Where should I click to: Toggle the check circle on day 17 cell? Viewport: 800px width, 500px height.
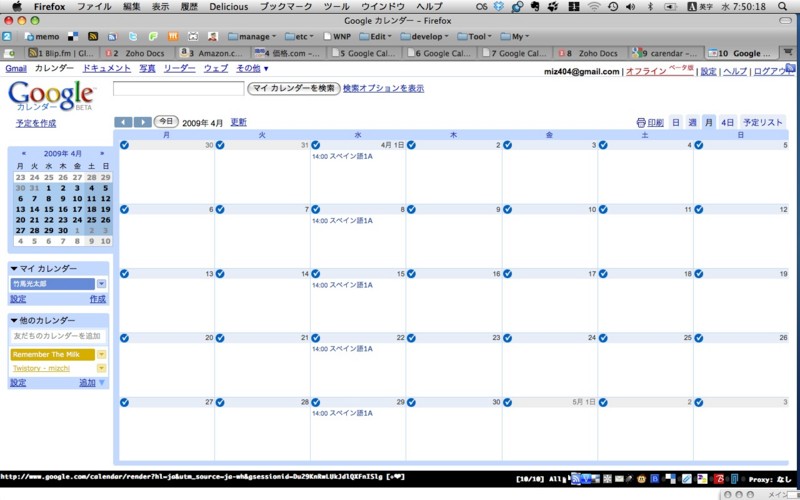pos(507,273)
